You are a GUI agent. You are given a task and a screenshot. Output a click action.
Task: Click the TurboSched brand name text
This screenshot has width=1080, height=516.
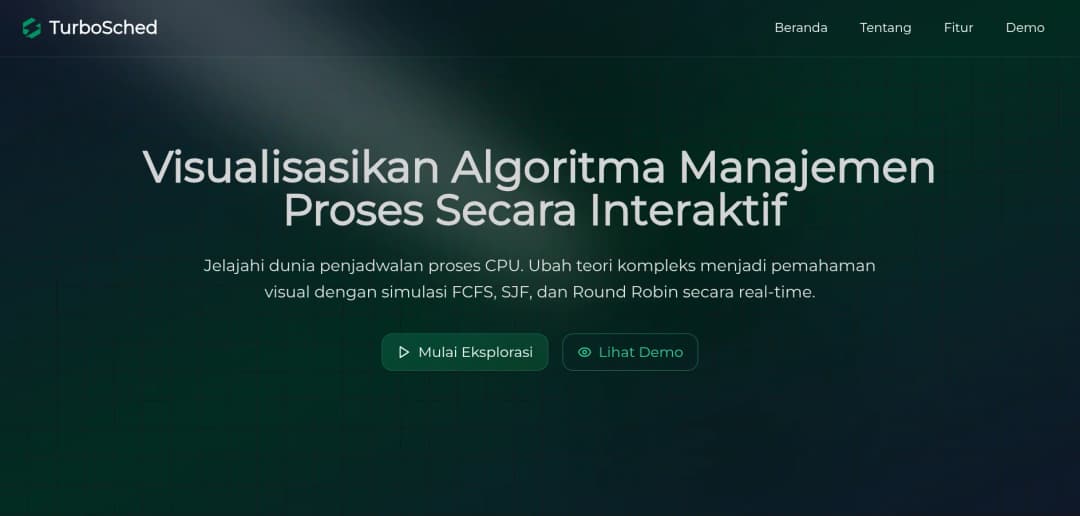pyautogui.click(x=103, y=28)
